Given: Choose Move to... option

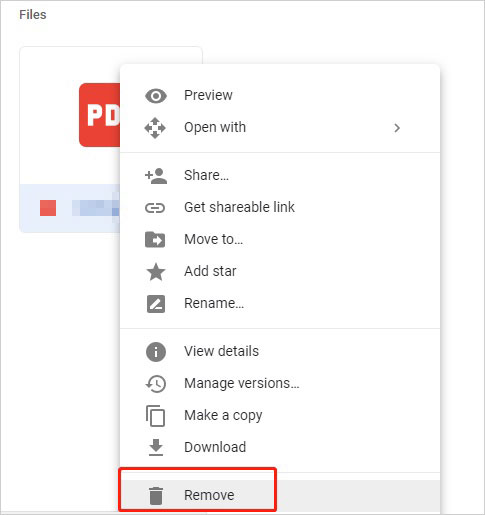Looking at the screenshot, I should point(280,239).
